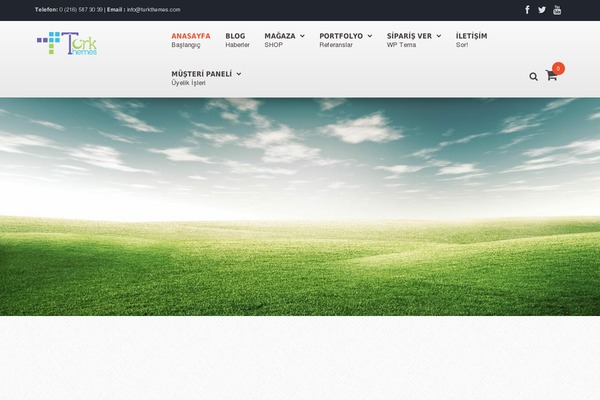600x400 pixels.
Task: Click the info@turkthemes.com email link
Action: [153, 10]
